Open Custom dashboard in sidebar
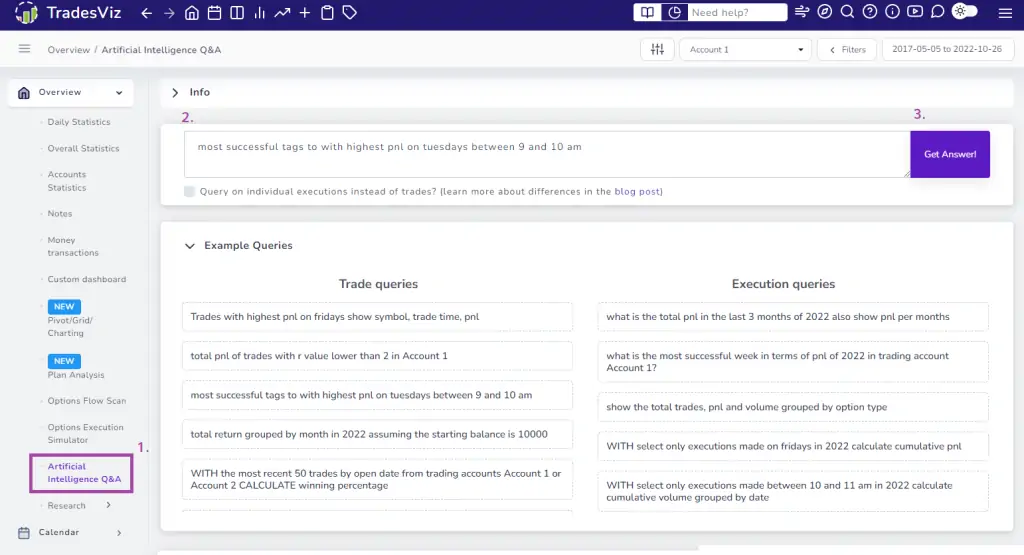 [86, 279]
